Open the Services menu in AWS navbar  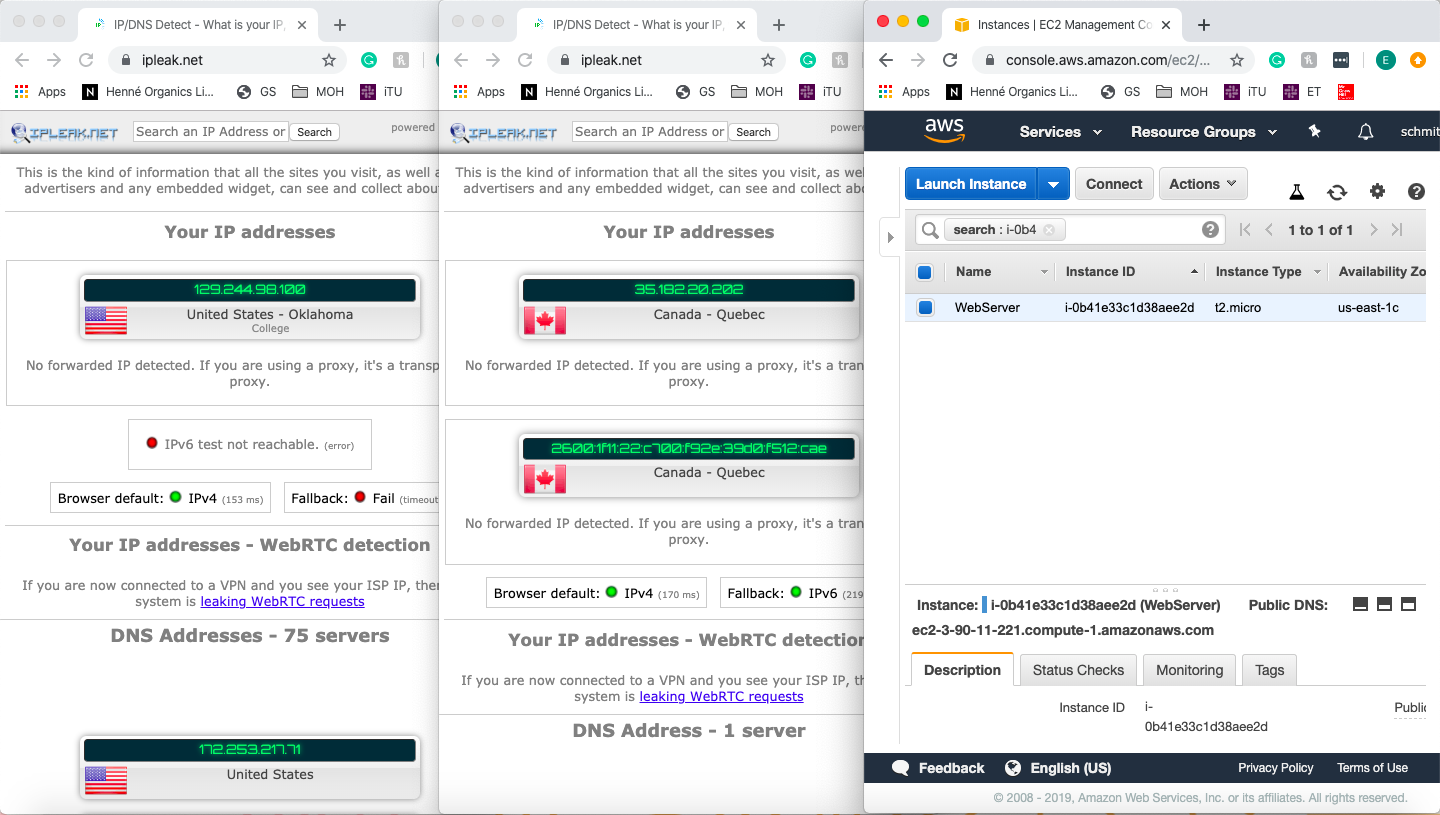pos(1060,132)
